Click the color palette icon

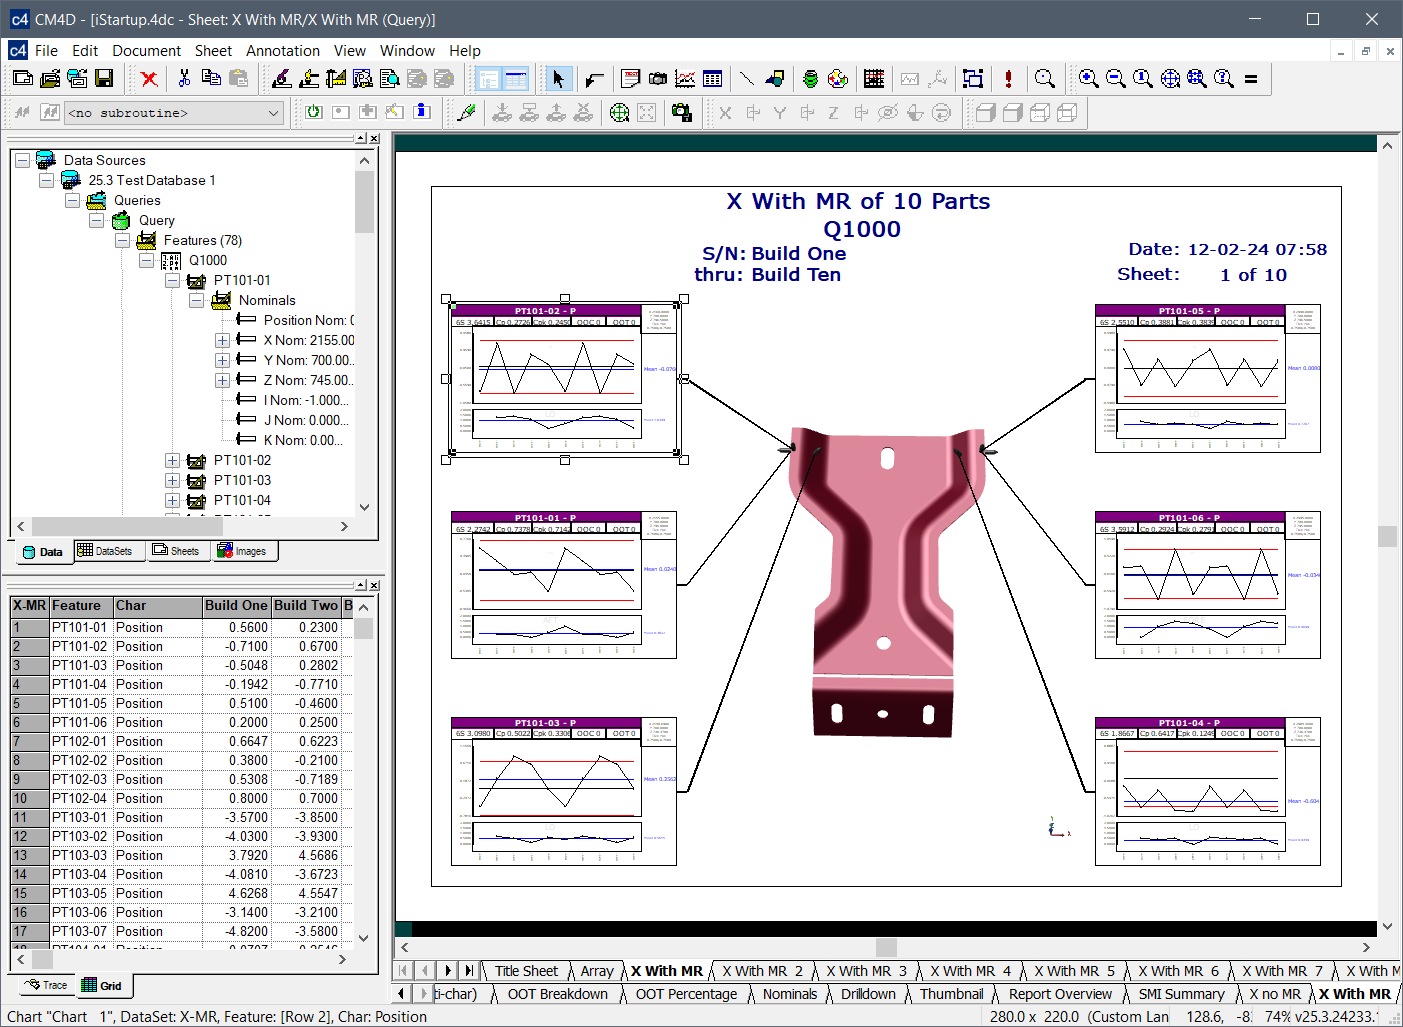[838, 78]
